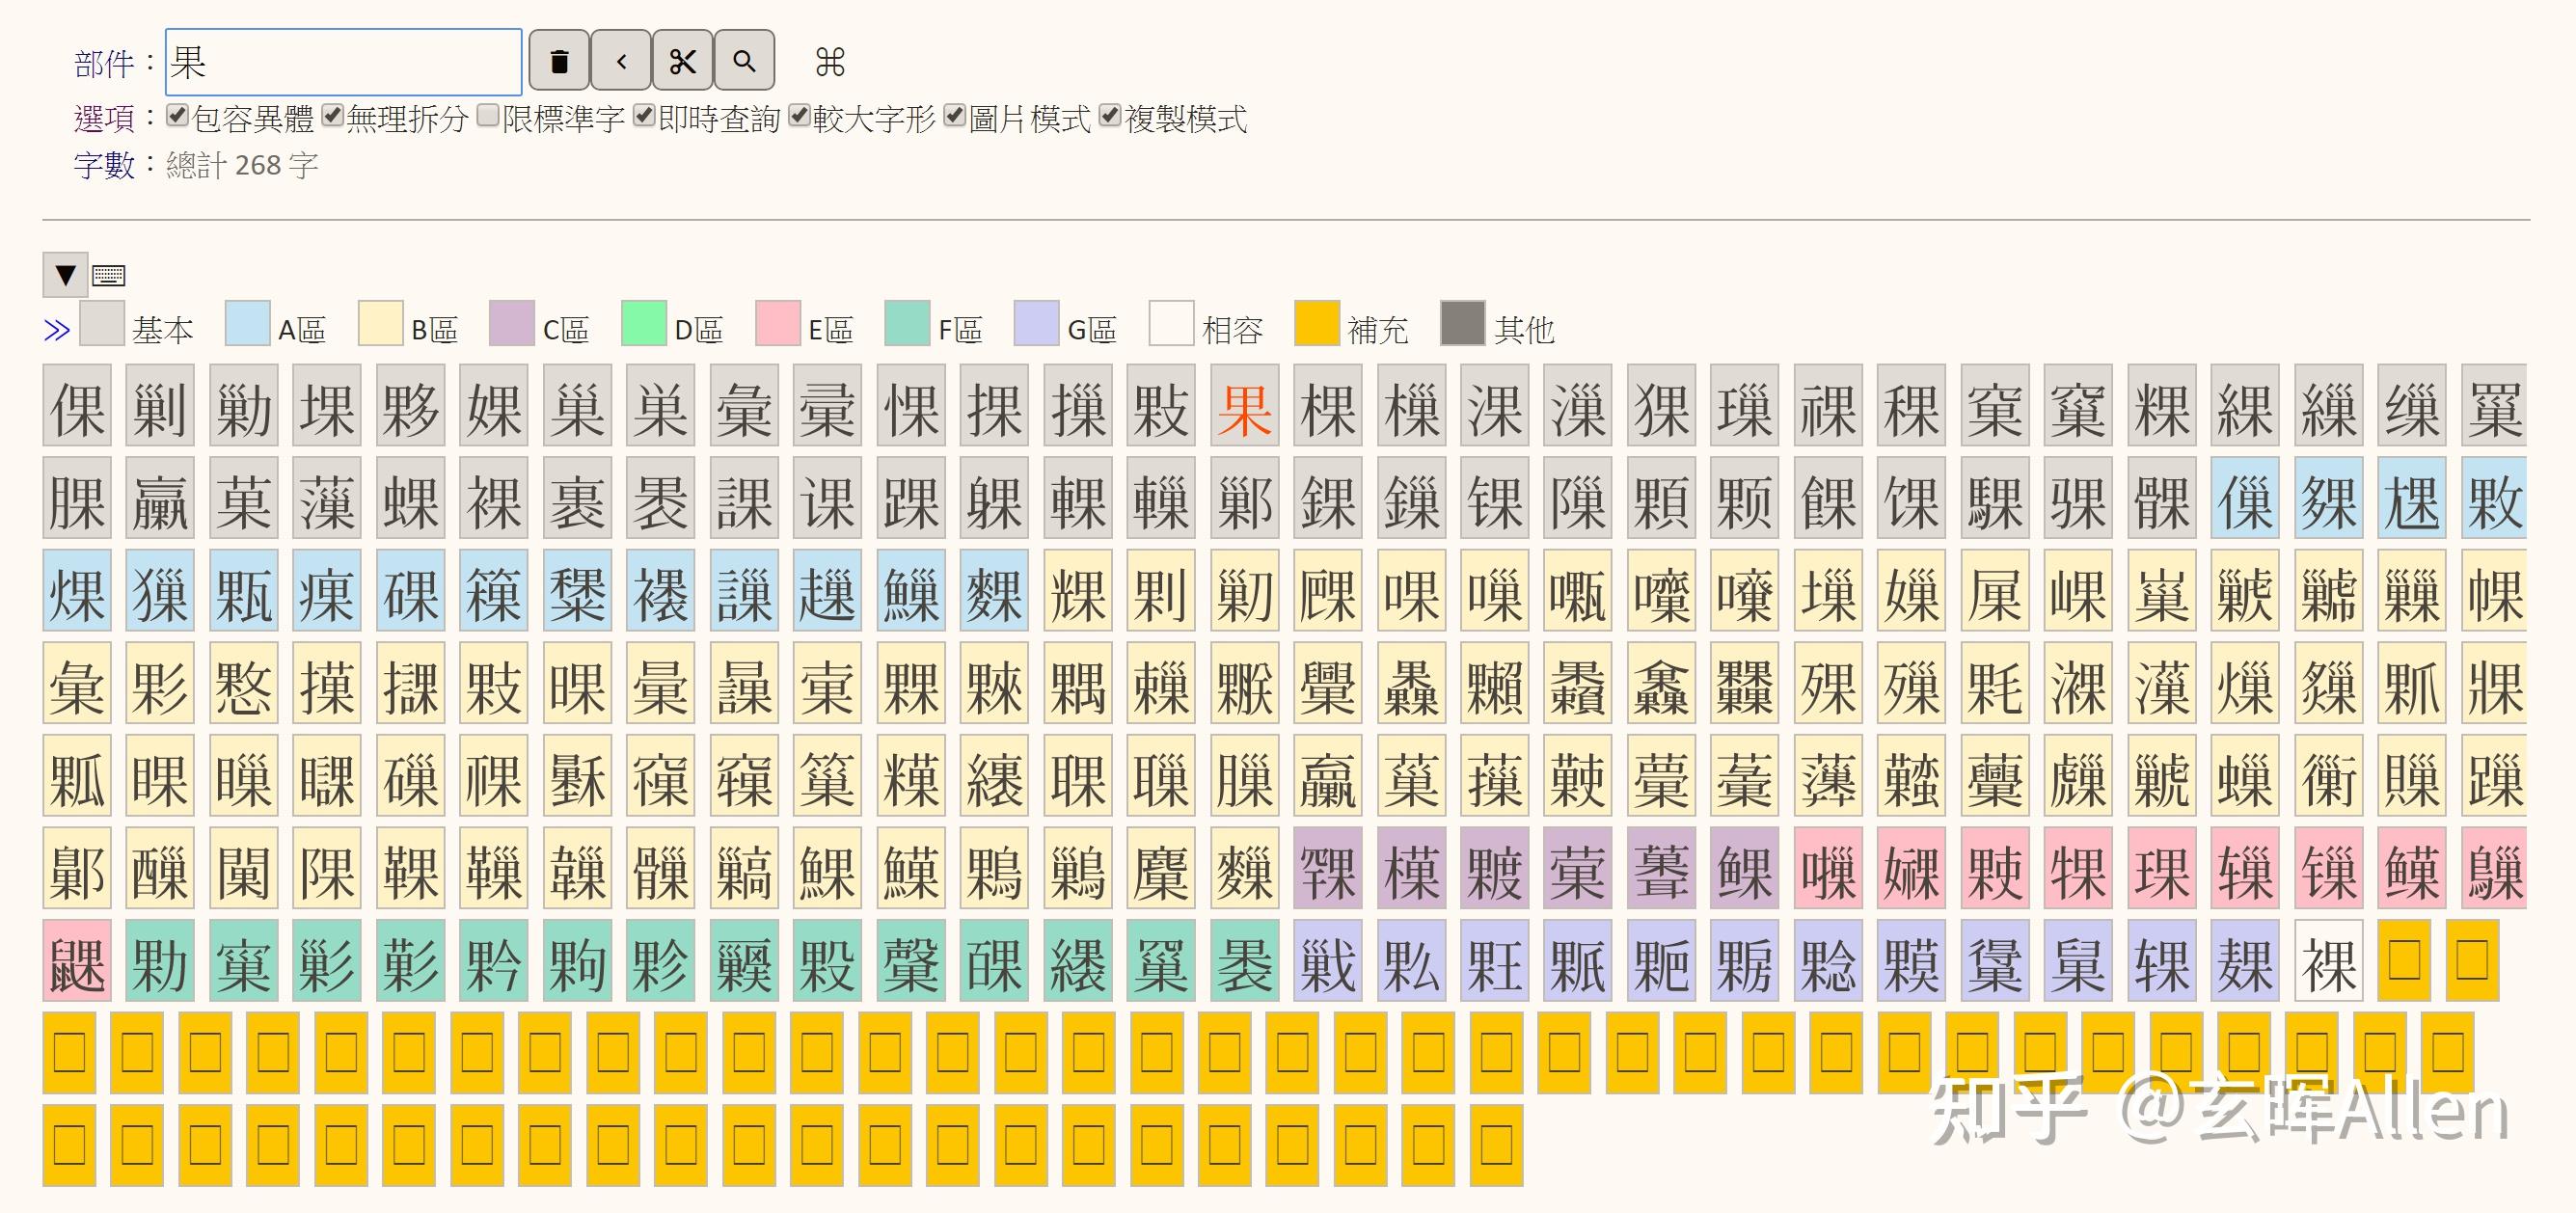Select the character 錁 tile
This screenshot has width=2576, height=1213.
1328,498
